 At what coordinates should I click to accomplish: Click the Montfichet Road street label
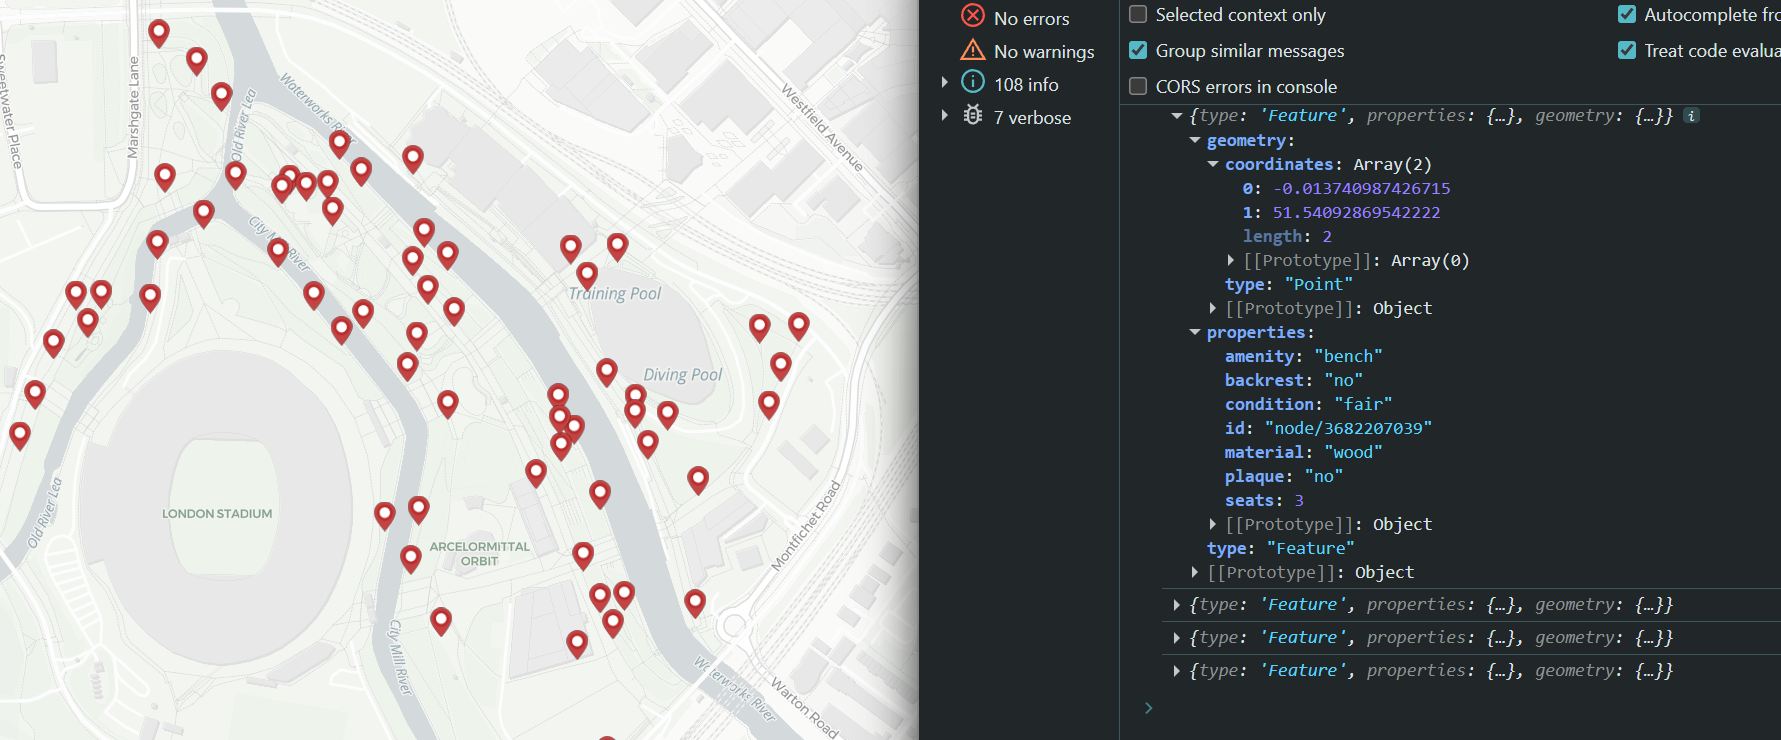tap(806, 526)
